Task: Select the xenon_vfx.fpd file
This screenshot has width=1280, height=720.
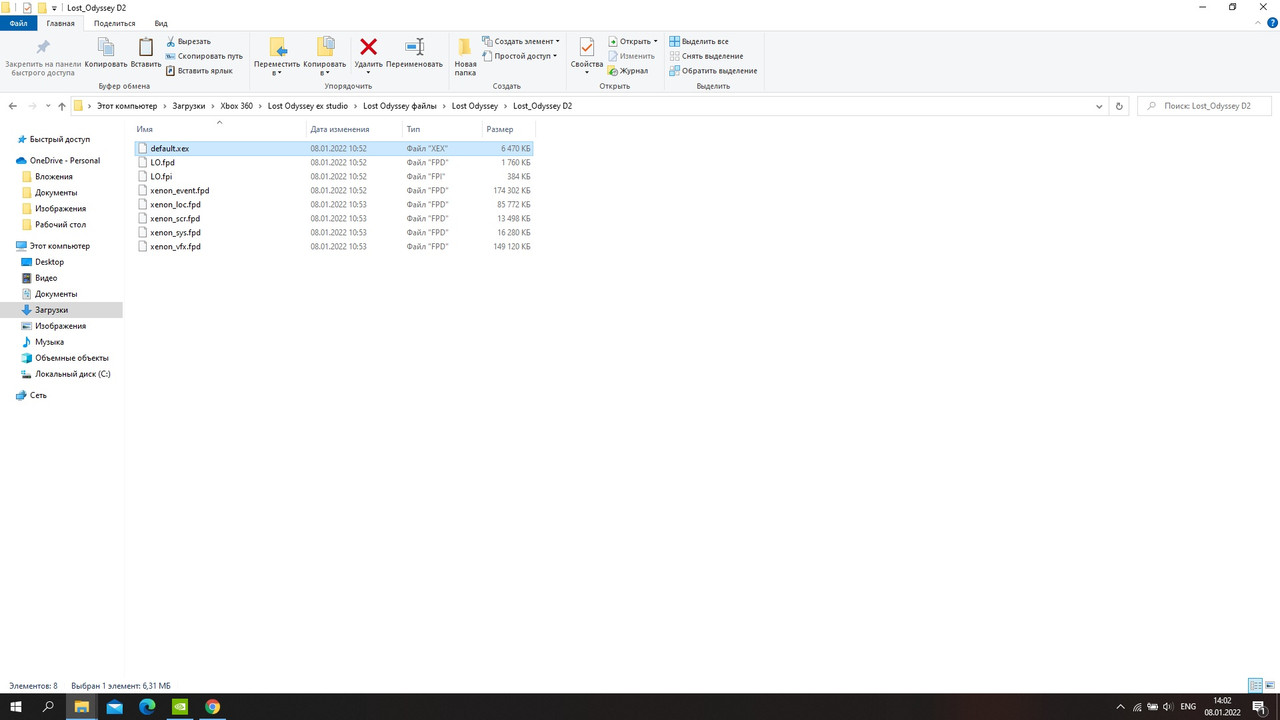Action: (334, 246)
